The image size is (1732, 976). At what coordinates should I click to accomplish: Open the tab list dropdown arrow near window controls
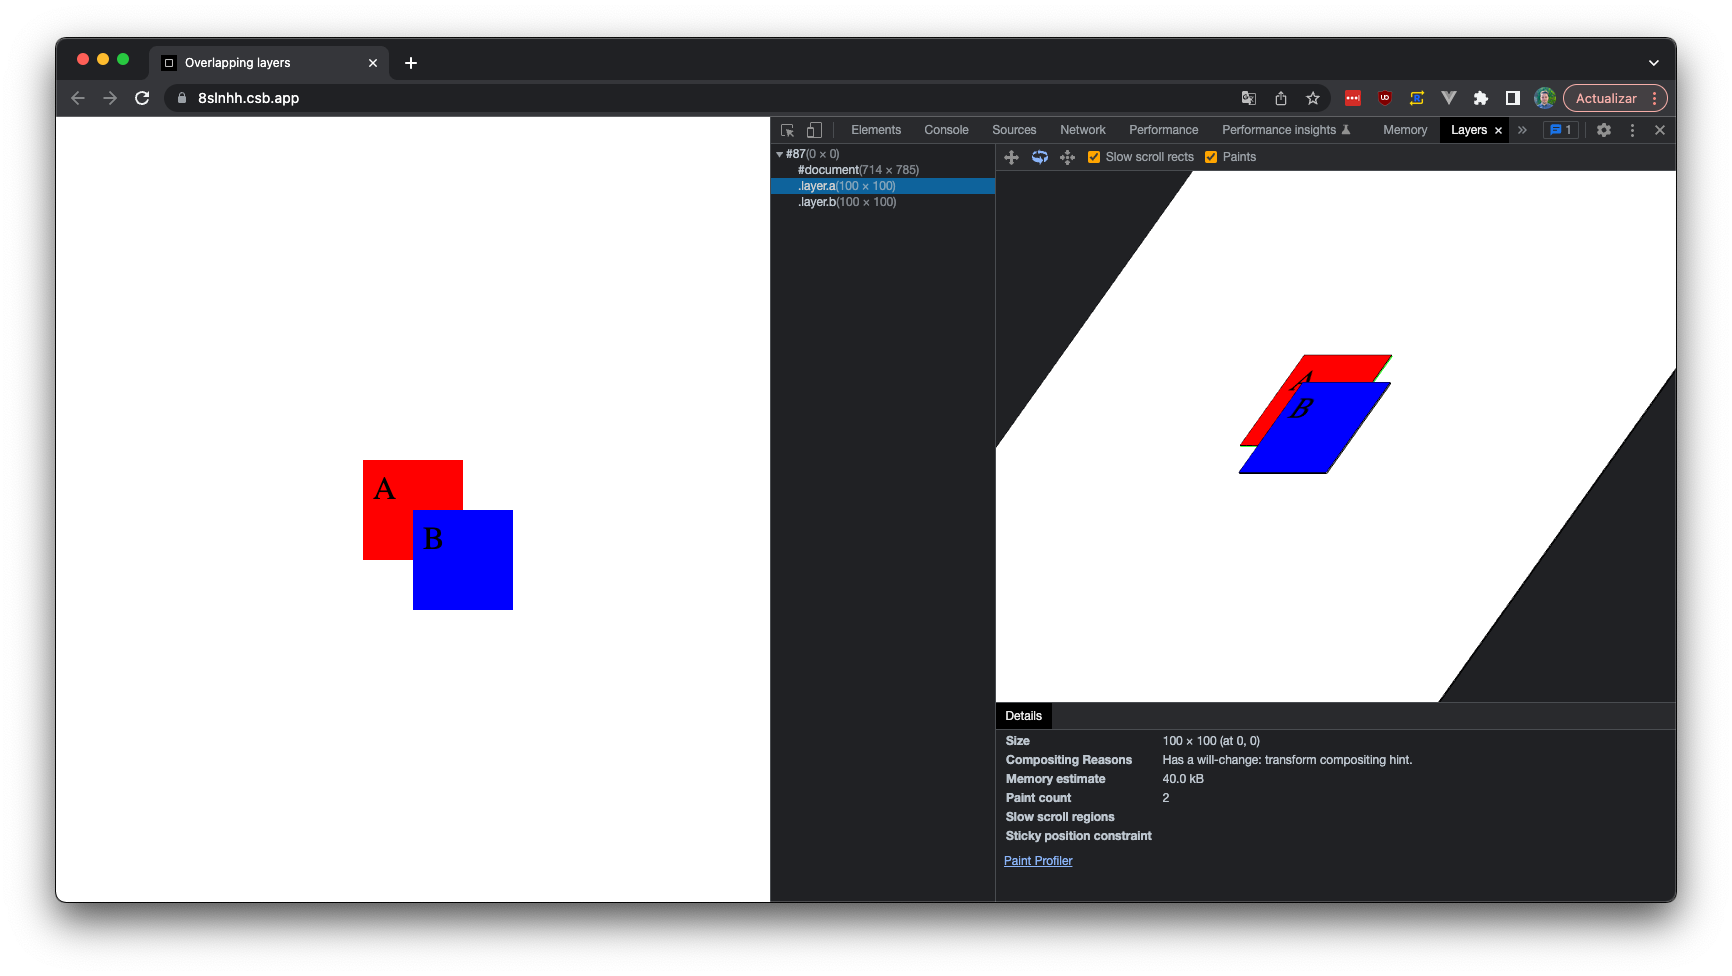[x=1654, y=62]
